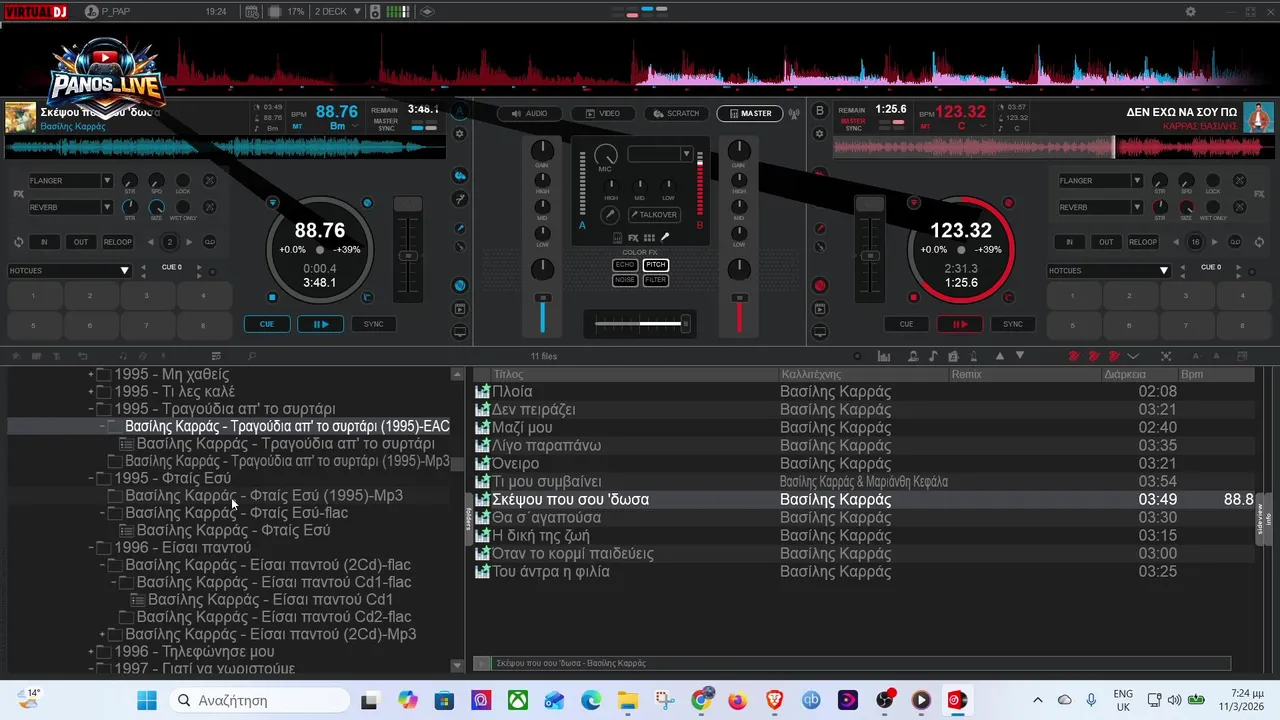Open File Explorer from taskbar
This screenshot has height=720, width=1280.
click(628, 700)
